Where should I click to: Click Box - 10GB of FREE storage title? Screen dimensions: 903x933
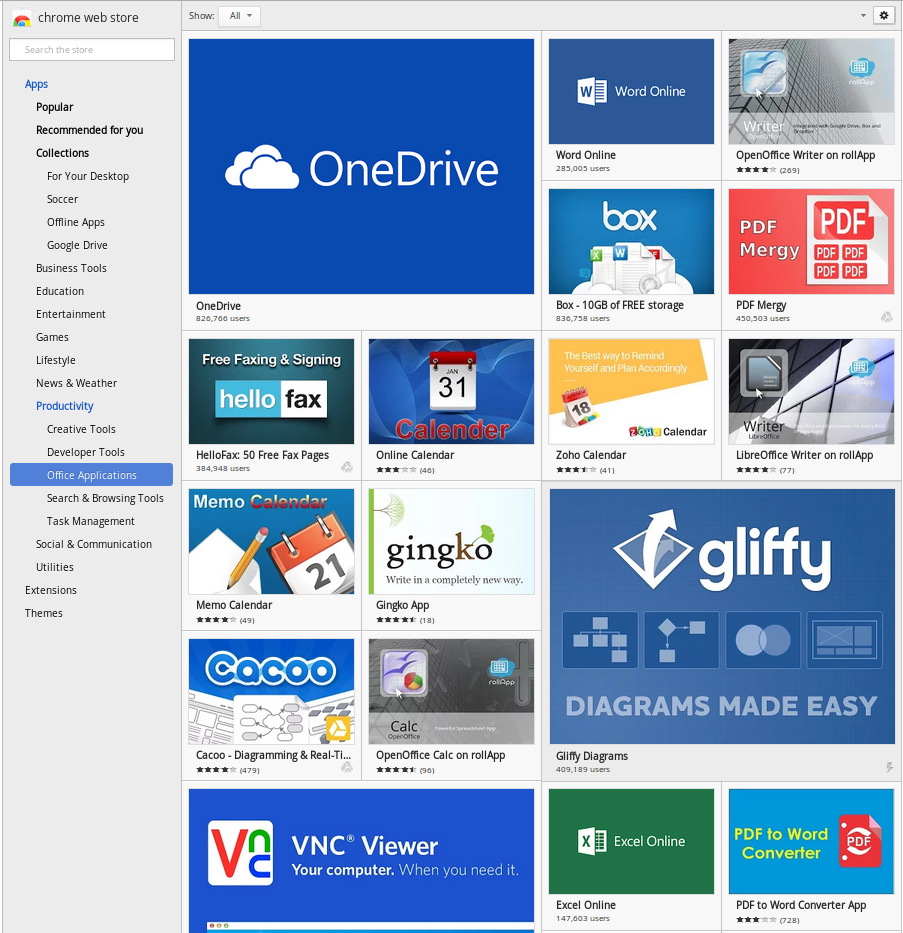(619, 305)
